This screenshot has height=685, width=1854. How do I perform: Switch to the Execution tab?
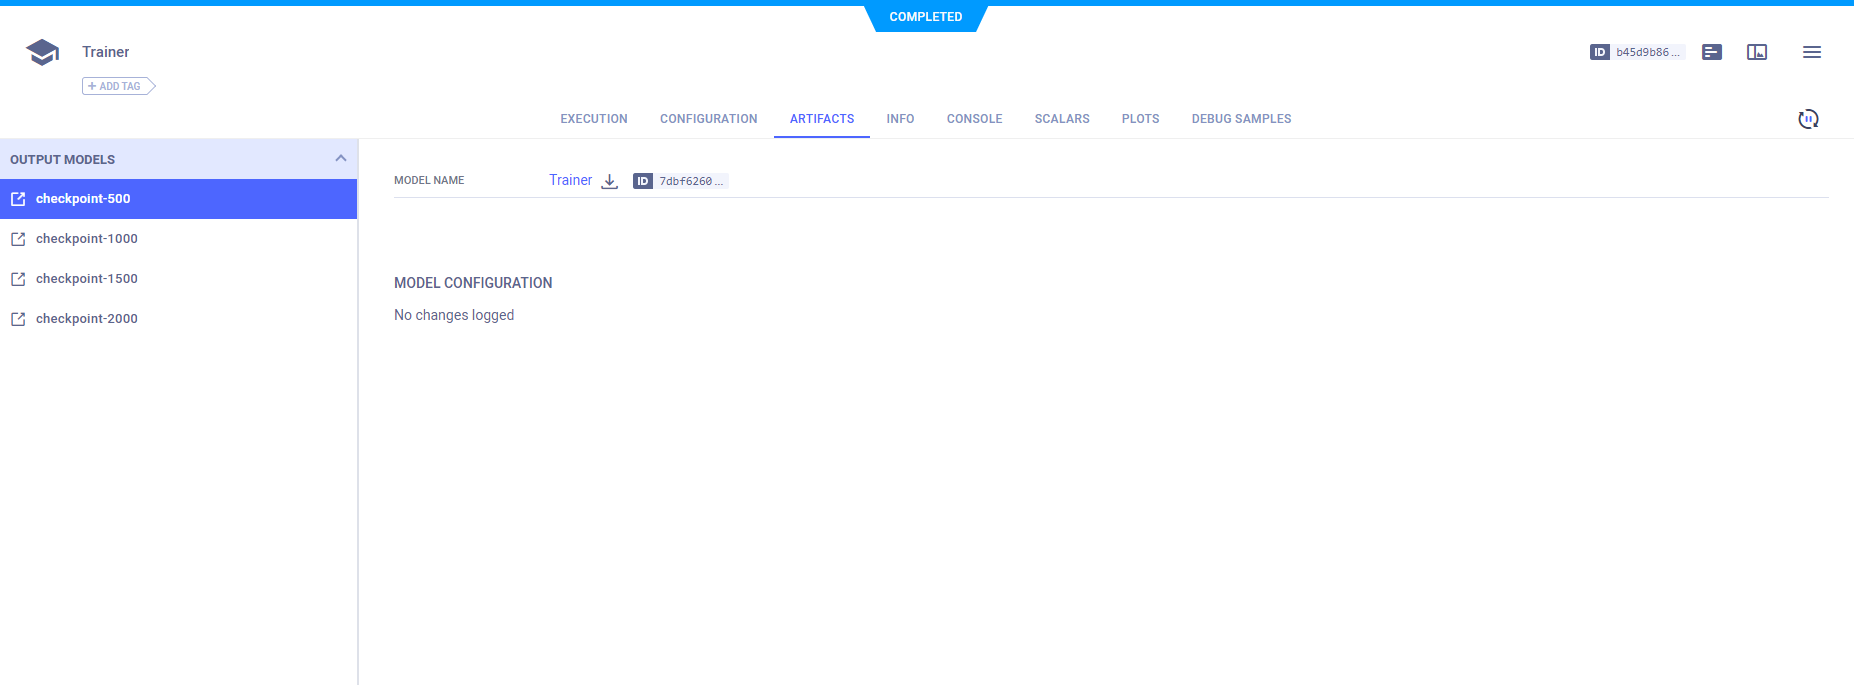pos(593,119)
